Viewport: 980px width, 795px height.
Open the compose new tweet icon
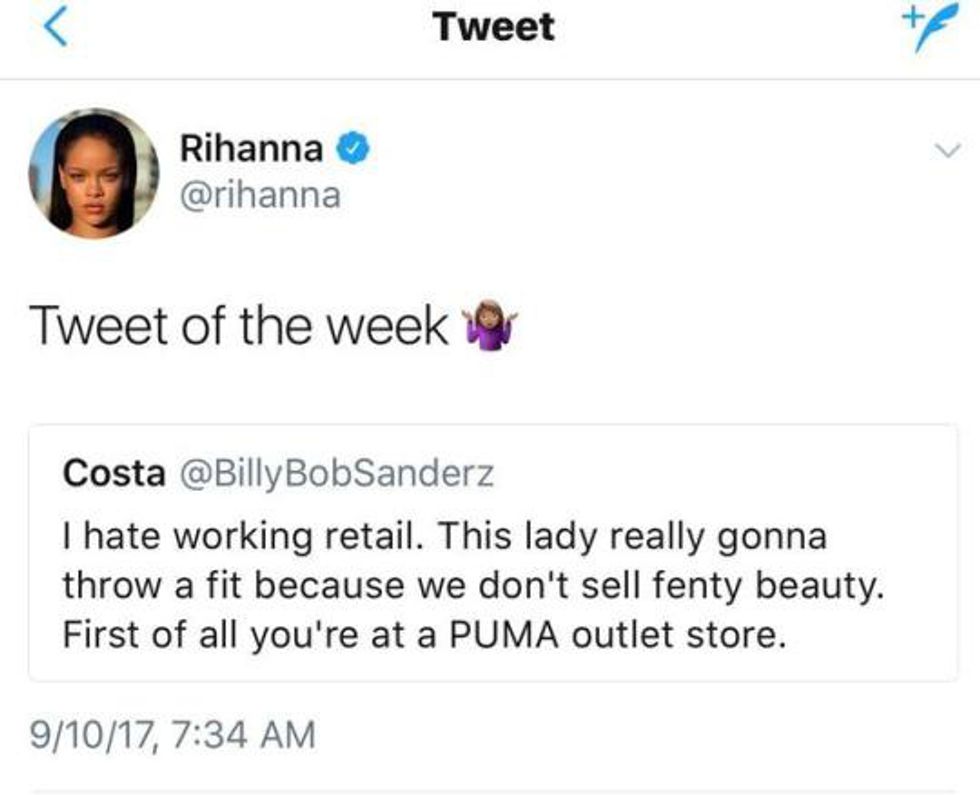(x=925, y=27)
